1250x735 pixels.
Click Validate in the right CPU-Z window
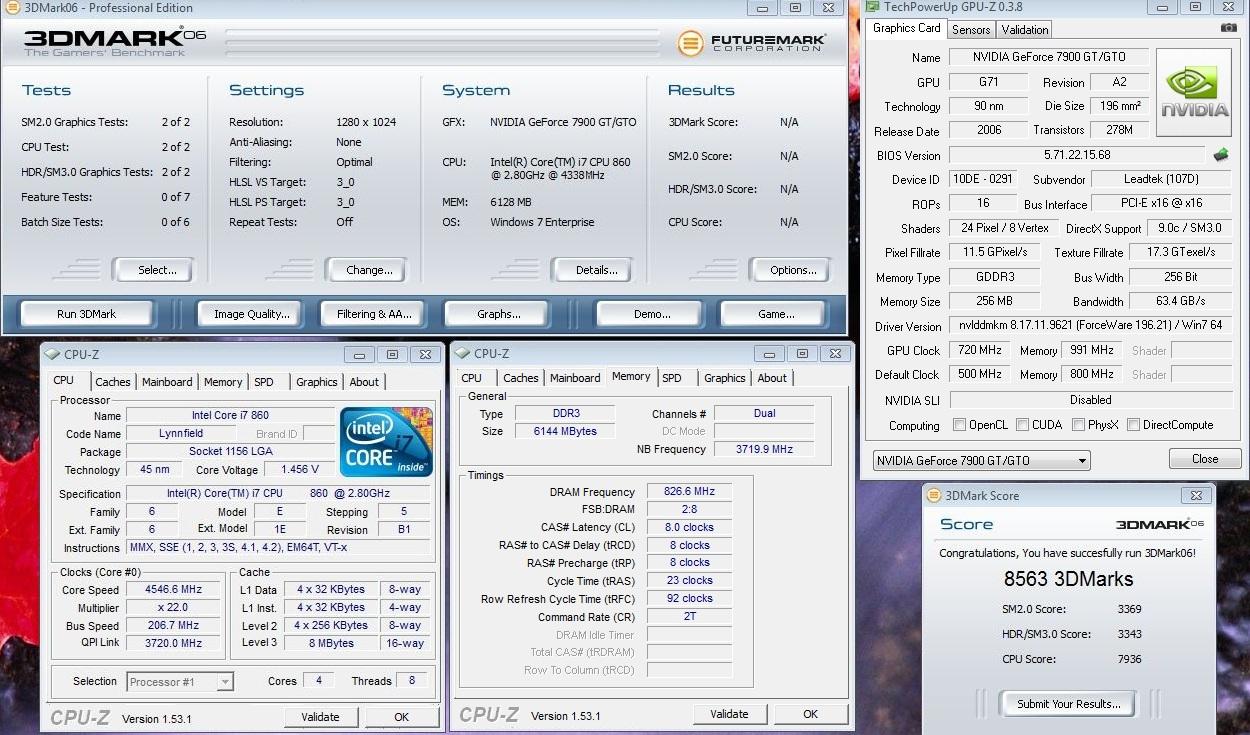pyautogui.click(x=729, y=714)
